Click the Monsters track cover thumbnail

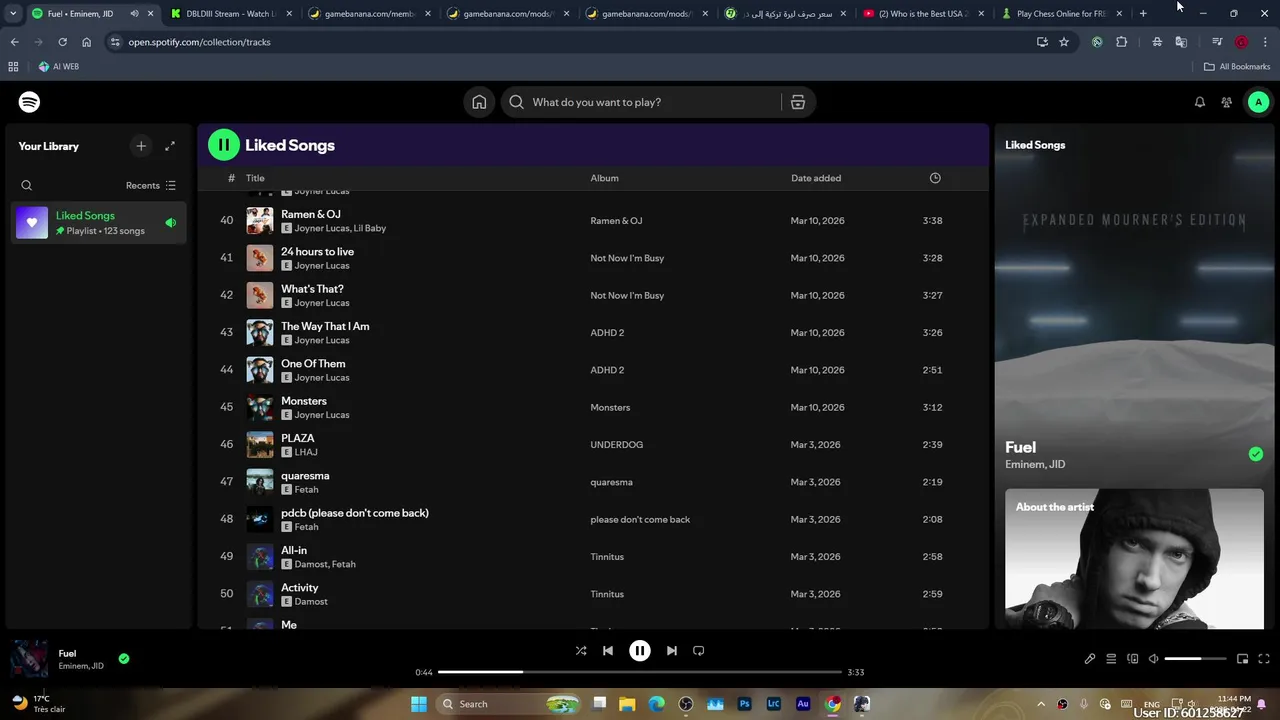[260, 407]
